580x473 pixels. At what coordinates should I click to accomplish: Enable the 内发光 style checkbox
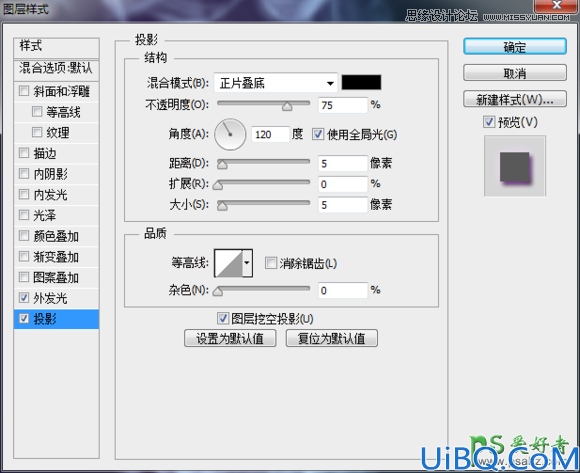coord(24,194)
